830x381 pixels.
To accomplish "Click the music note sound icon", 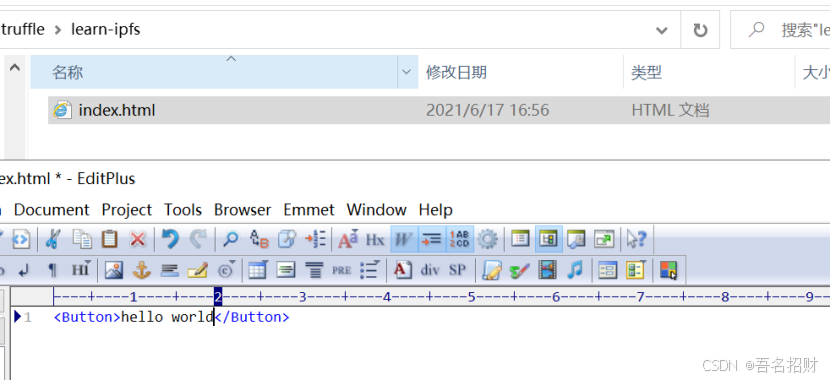I will pos(575,270).
